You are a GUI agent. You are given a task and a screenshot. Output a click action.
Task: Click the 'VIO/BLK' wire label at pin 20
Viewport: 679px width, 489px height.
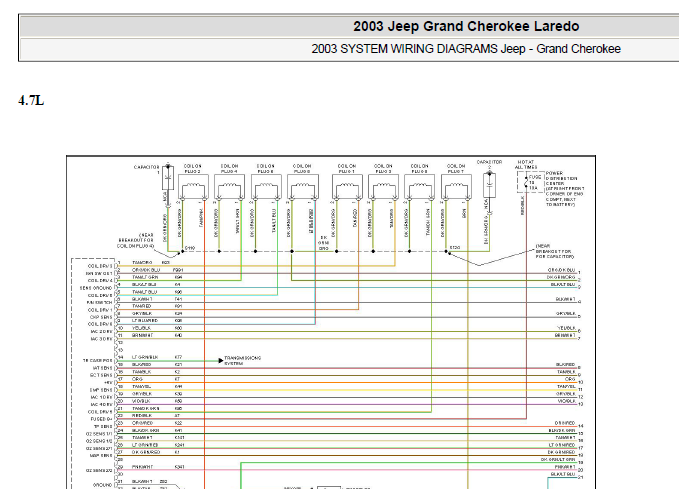pyautogui.click(x=142, y=401)
